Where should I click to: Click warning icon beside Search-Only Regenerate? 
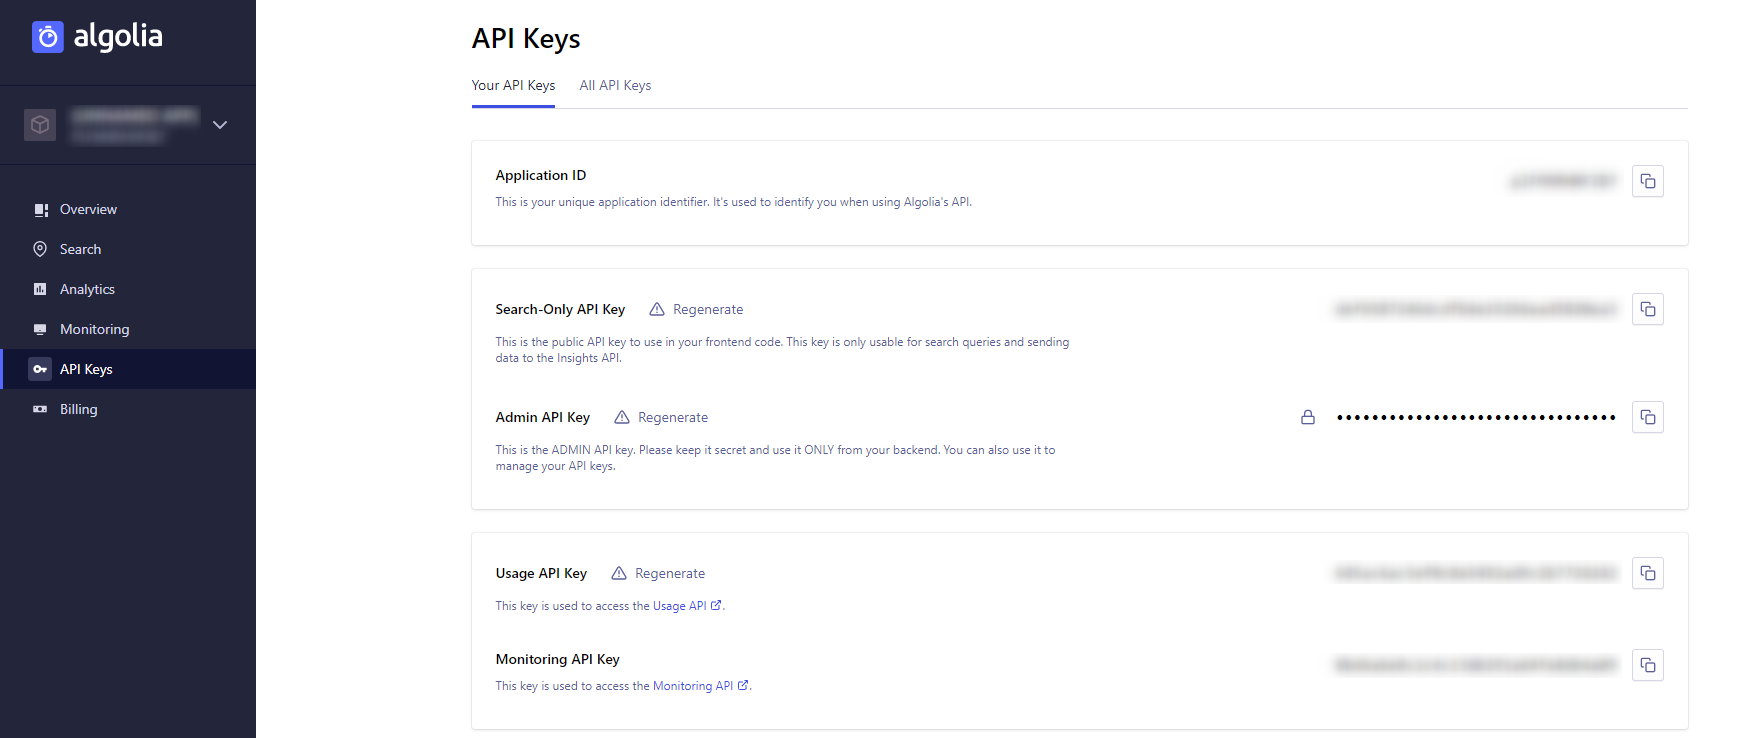657,309
